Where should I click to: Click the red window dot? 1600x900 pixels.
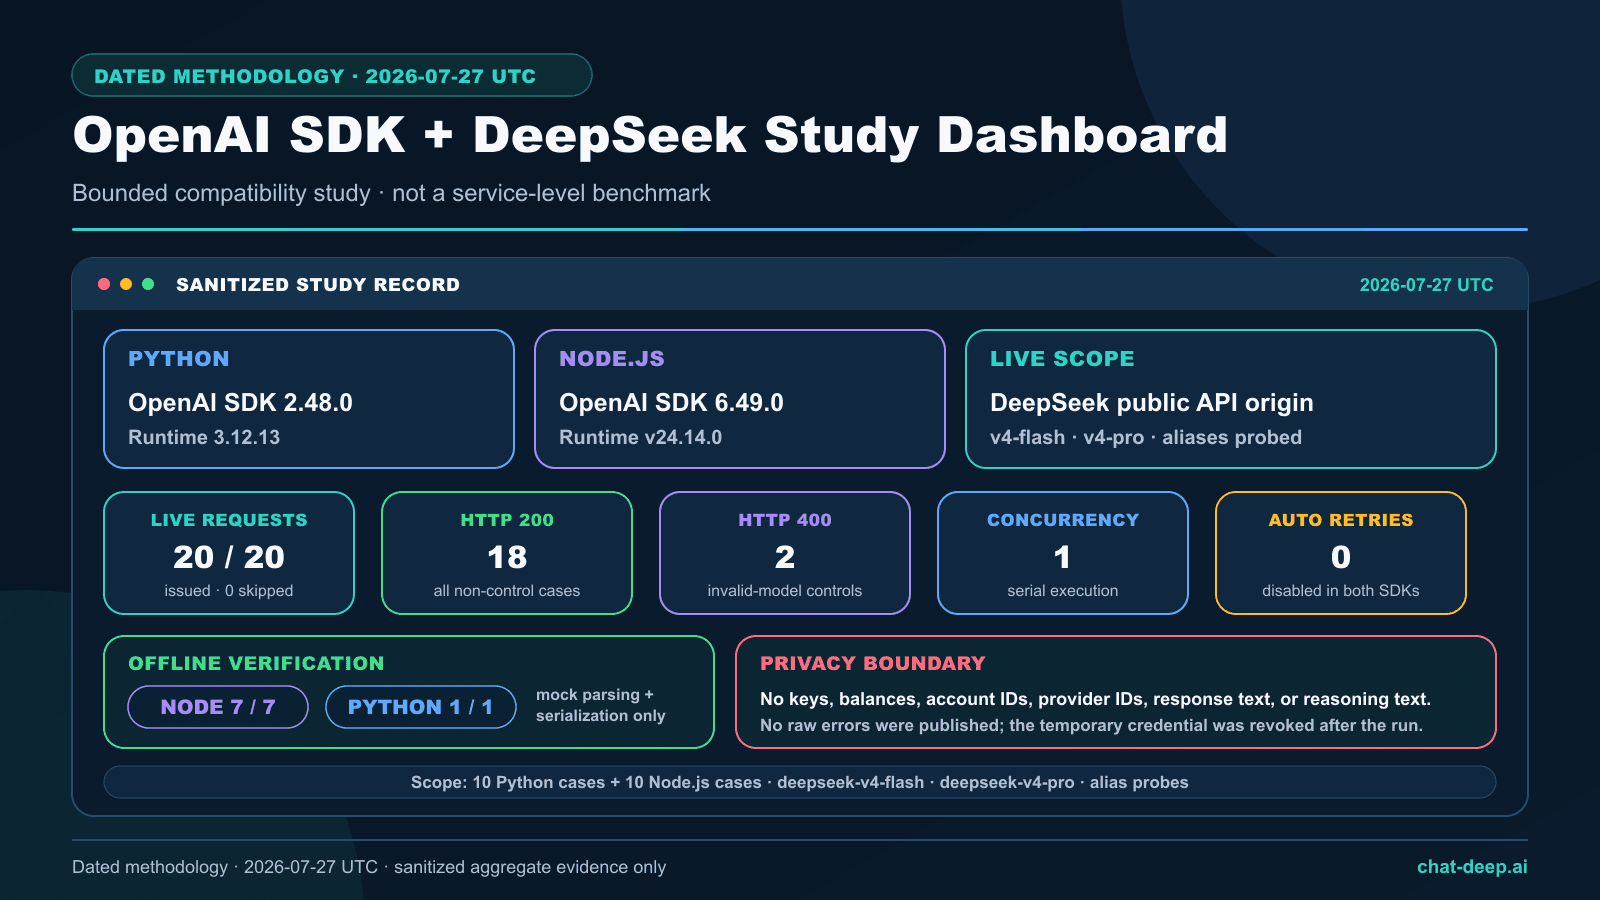pos(104,284)
